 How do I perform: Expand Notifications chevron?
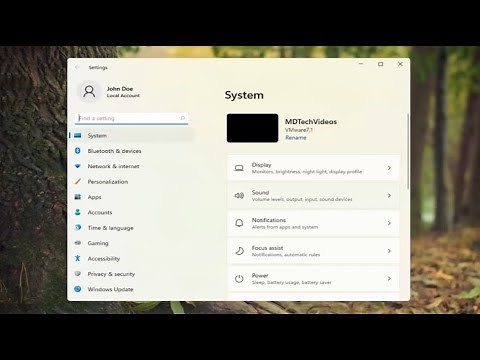coord(389,223)
